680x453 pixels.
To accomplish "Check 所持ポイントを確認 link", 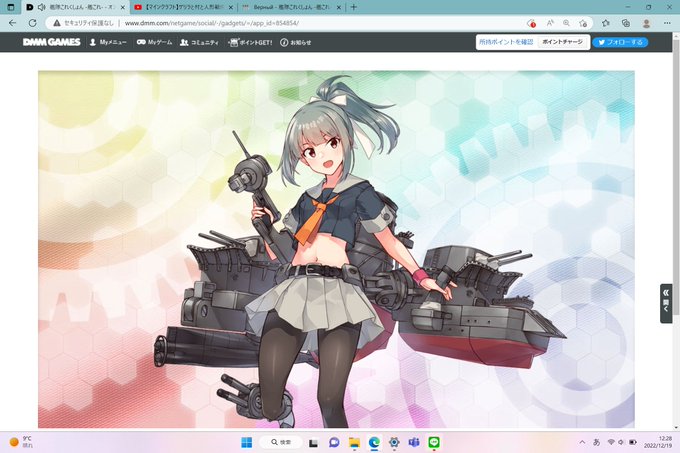I will click(x=506, y=42).
